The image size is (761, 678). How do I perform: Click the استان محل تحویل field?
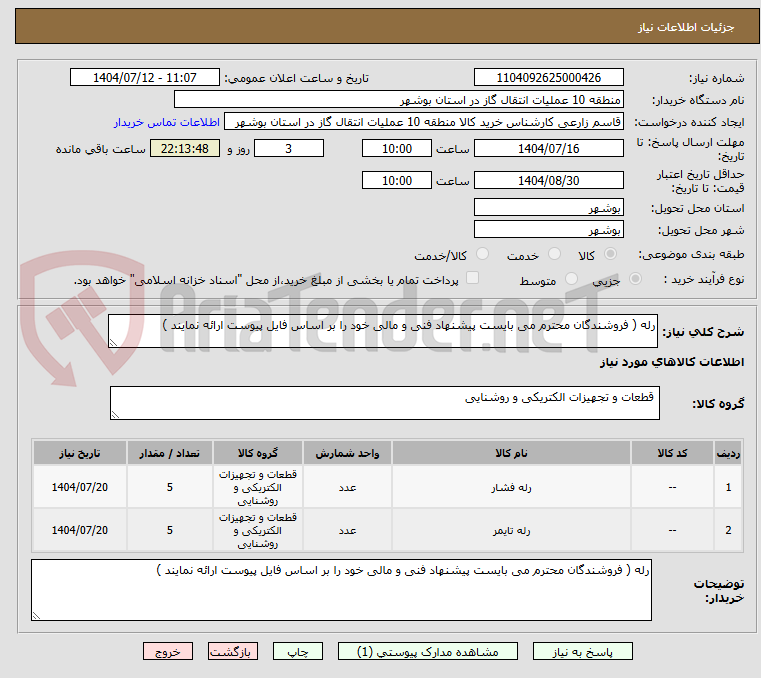548,208
